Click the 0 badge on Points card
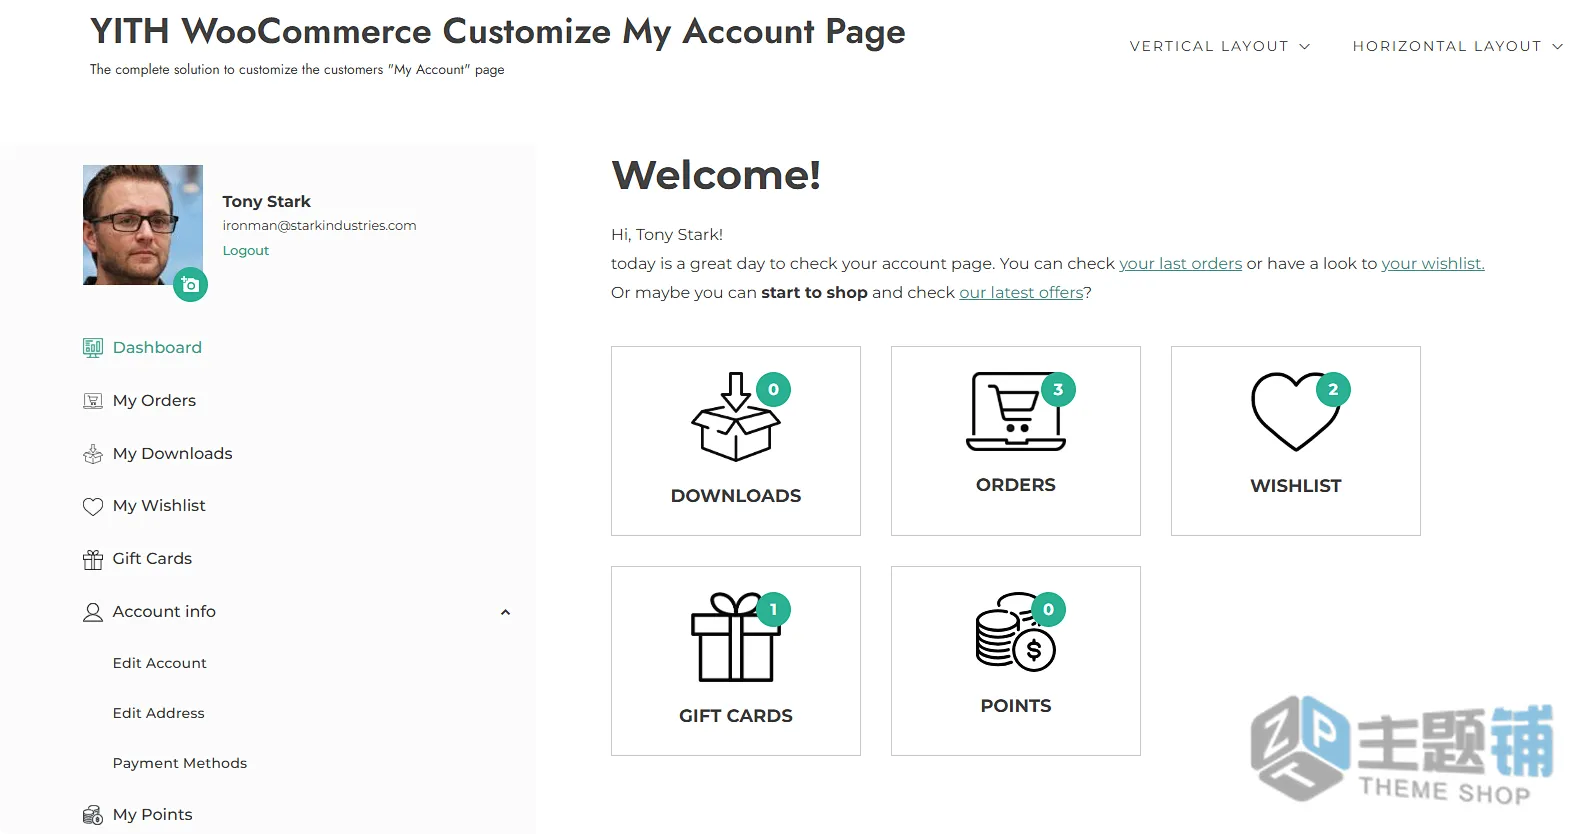 (1048, 610)
